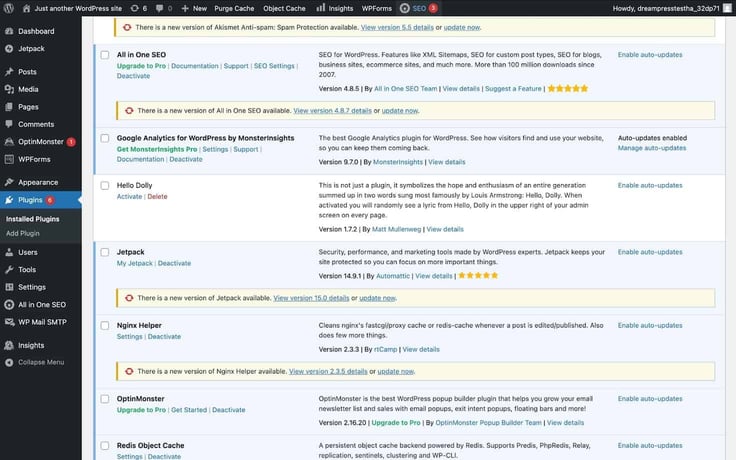Enable auto-updates for Hello Dolly
Viewport: 736px width, 460px height.
coord(650,185)
